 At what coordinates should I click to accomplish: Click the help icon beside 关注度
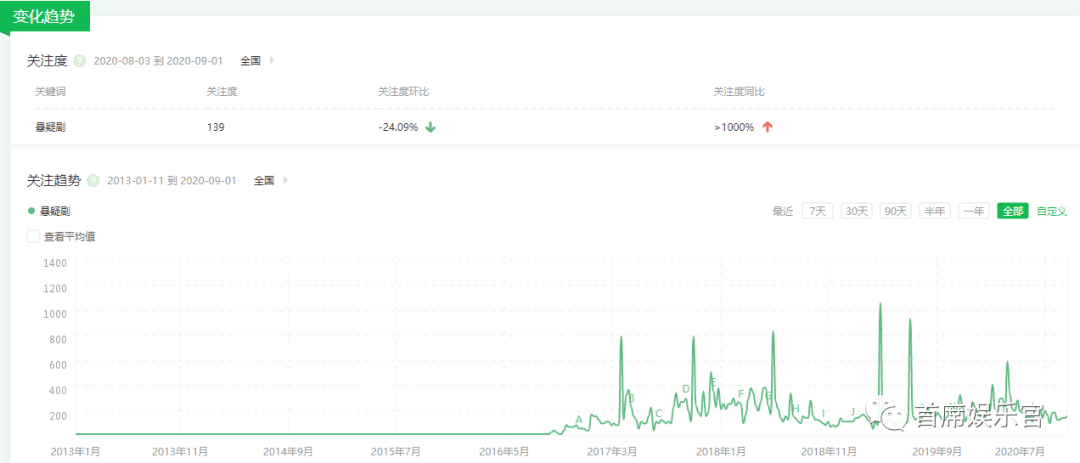point(80,61)
